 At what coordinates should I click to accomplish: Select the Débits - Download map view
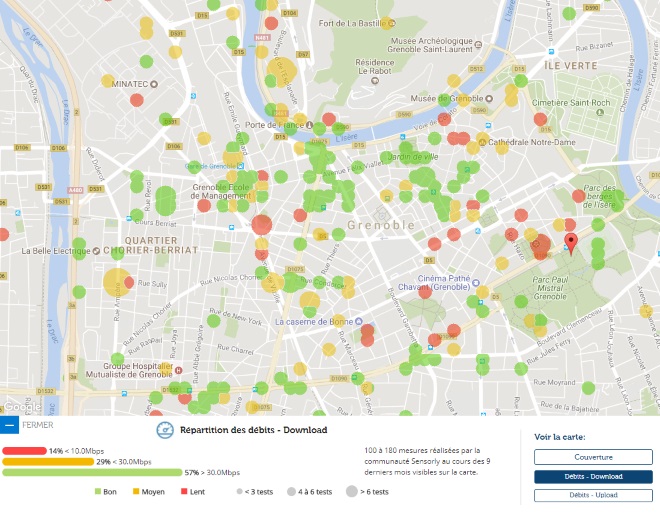[593, 476]
